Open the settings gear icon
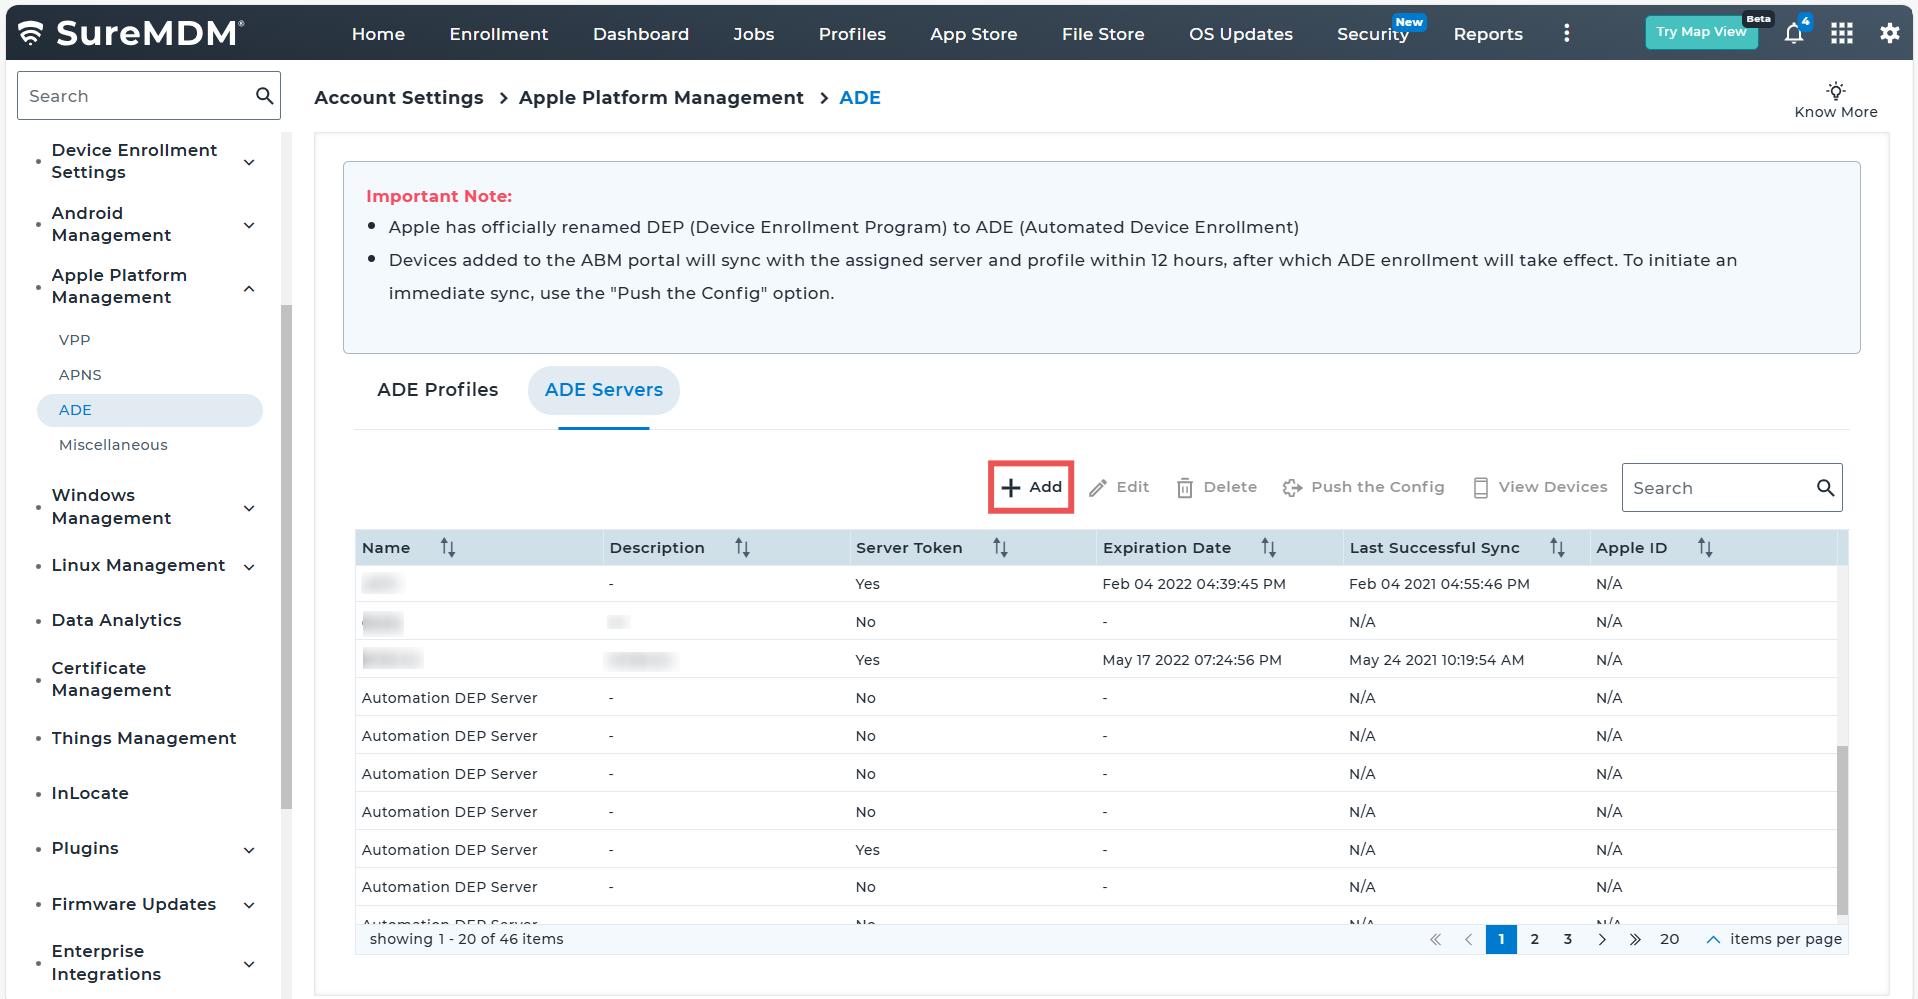The width and height of the screenshot is (1918, 999). [x=1889, y=34]
